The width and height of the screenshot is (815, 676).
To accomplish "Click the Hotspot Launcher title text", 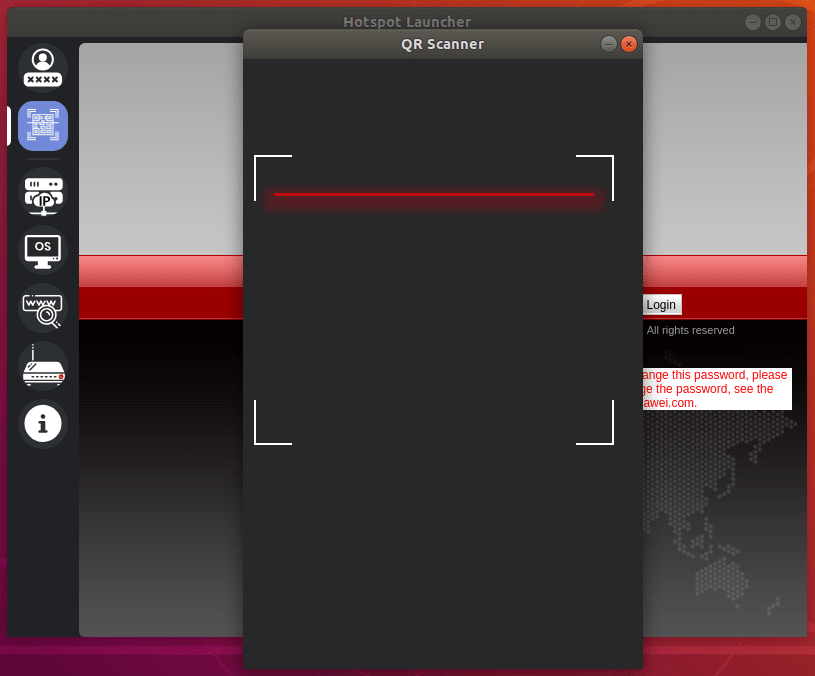I will [407, 22].
